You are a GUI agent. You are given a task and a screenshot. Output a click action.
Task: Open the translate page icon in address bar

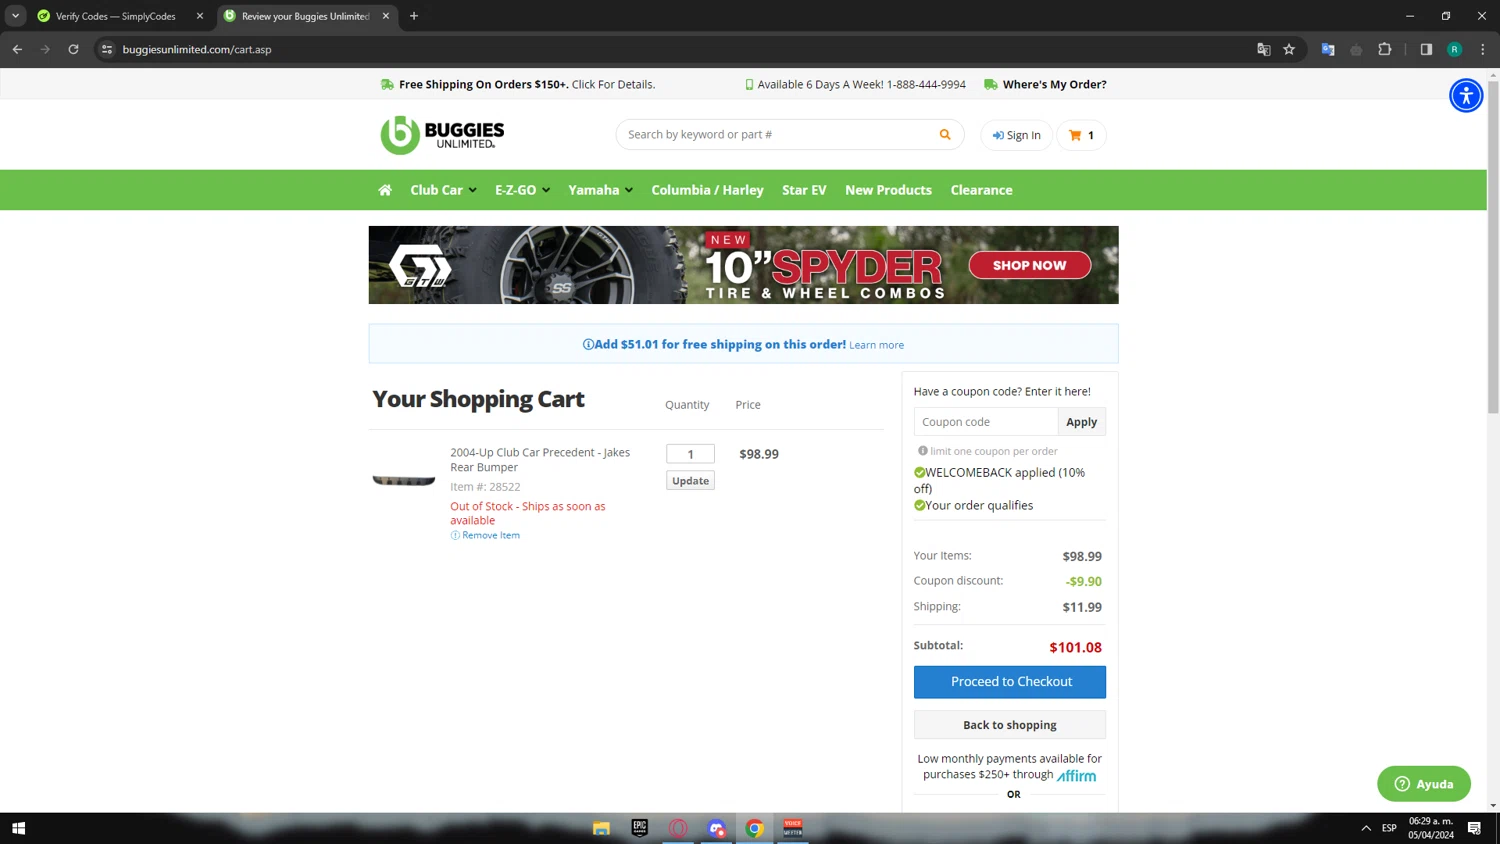[x=1263, y=49]
